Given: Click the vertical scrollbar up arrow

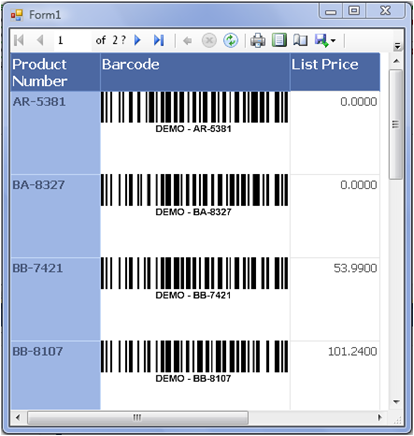Looking at the screenshot, I should tap(396, 61).
